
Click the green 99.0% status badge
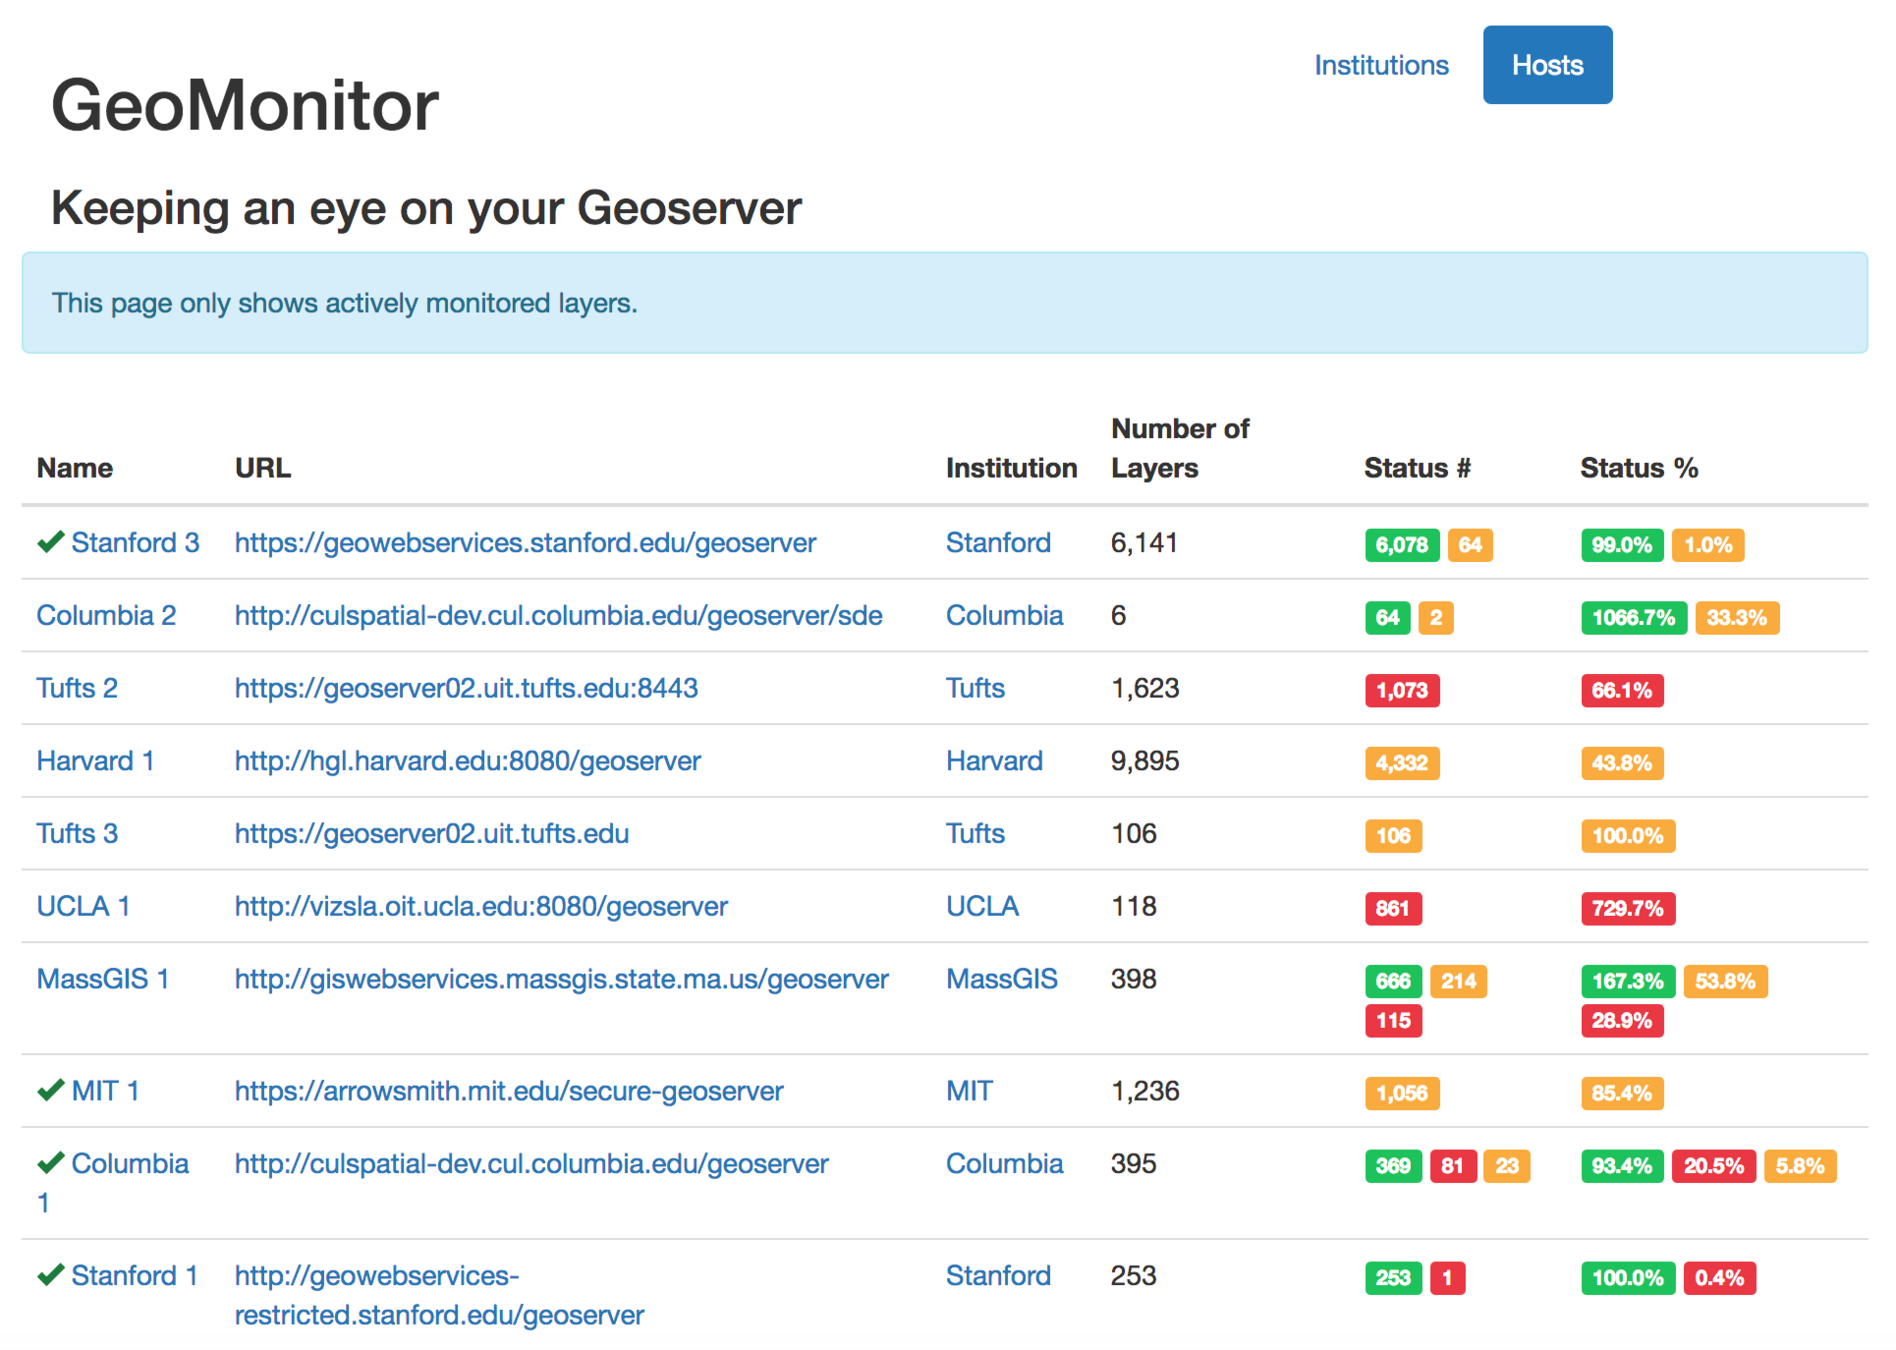click(x=1622, y=545)
